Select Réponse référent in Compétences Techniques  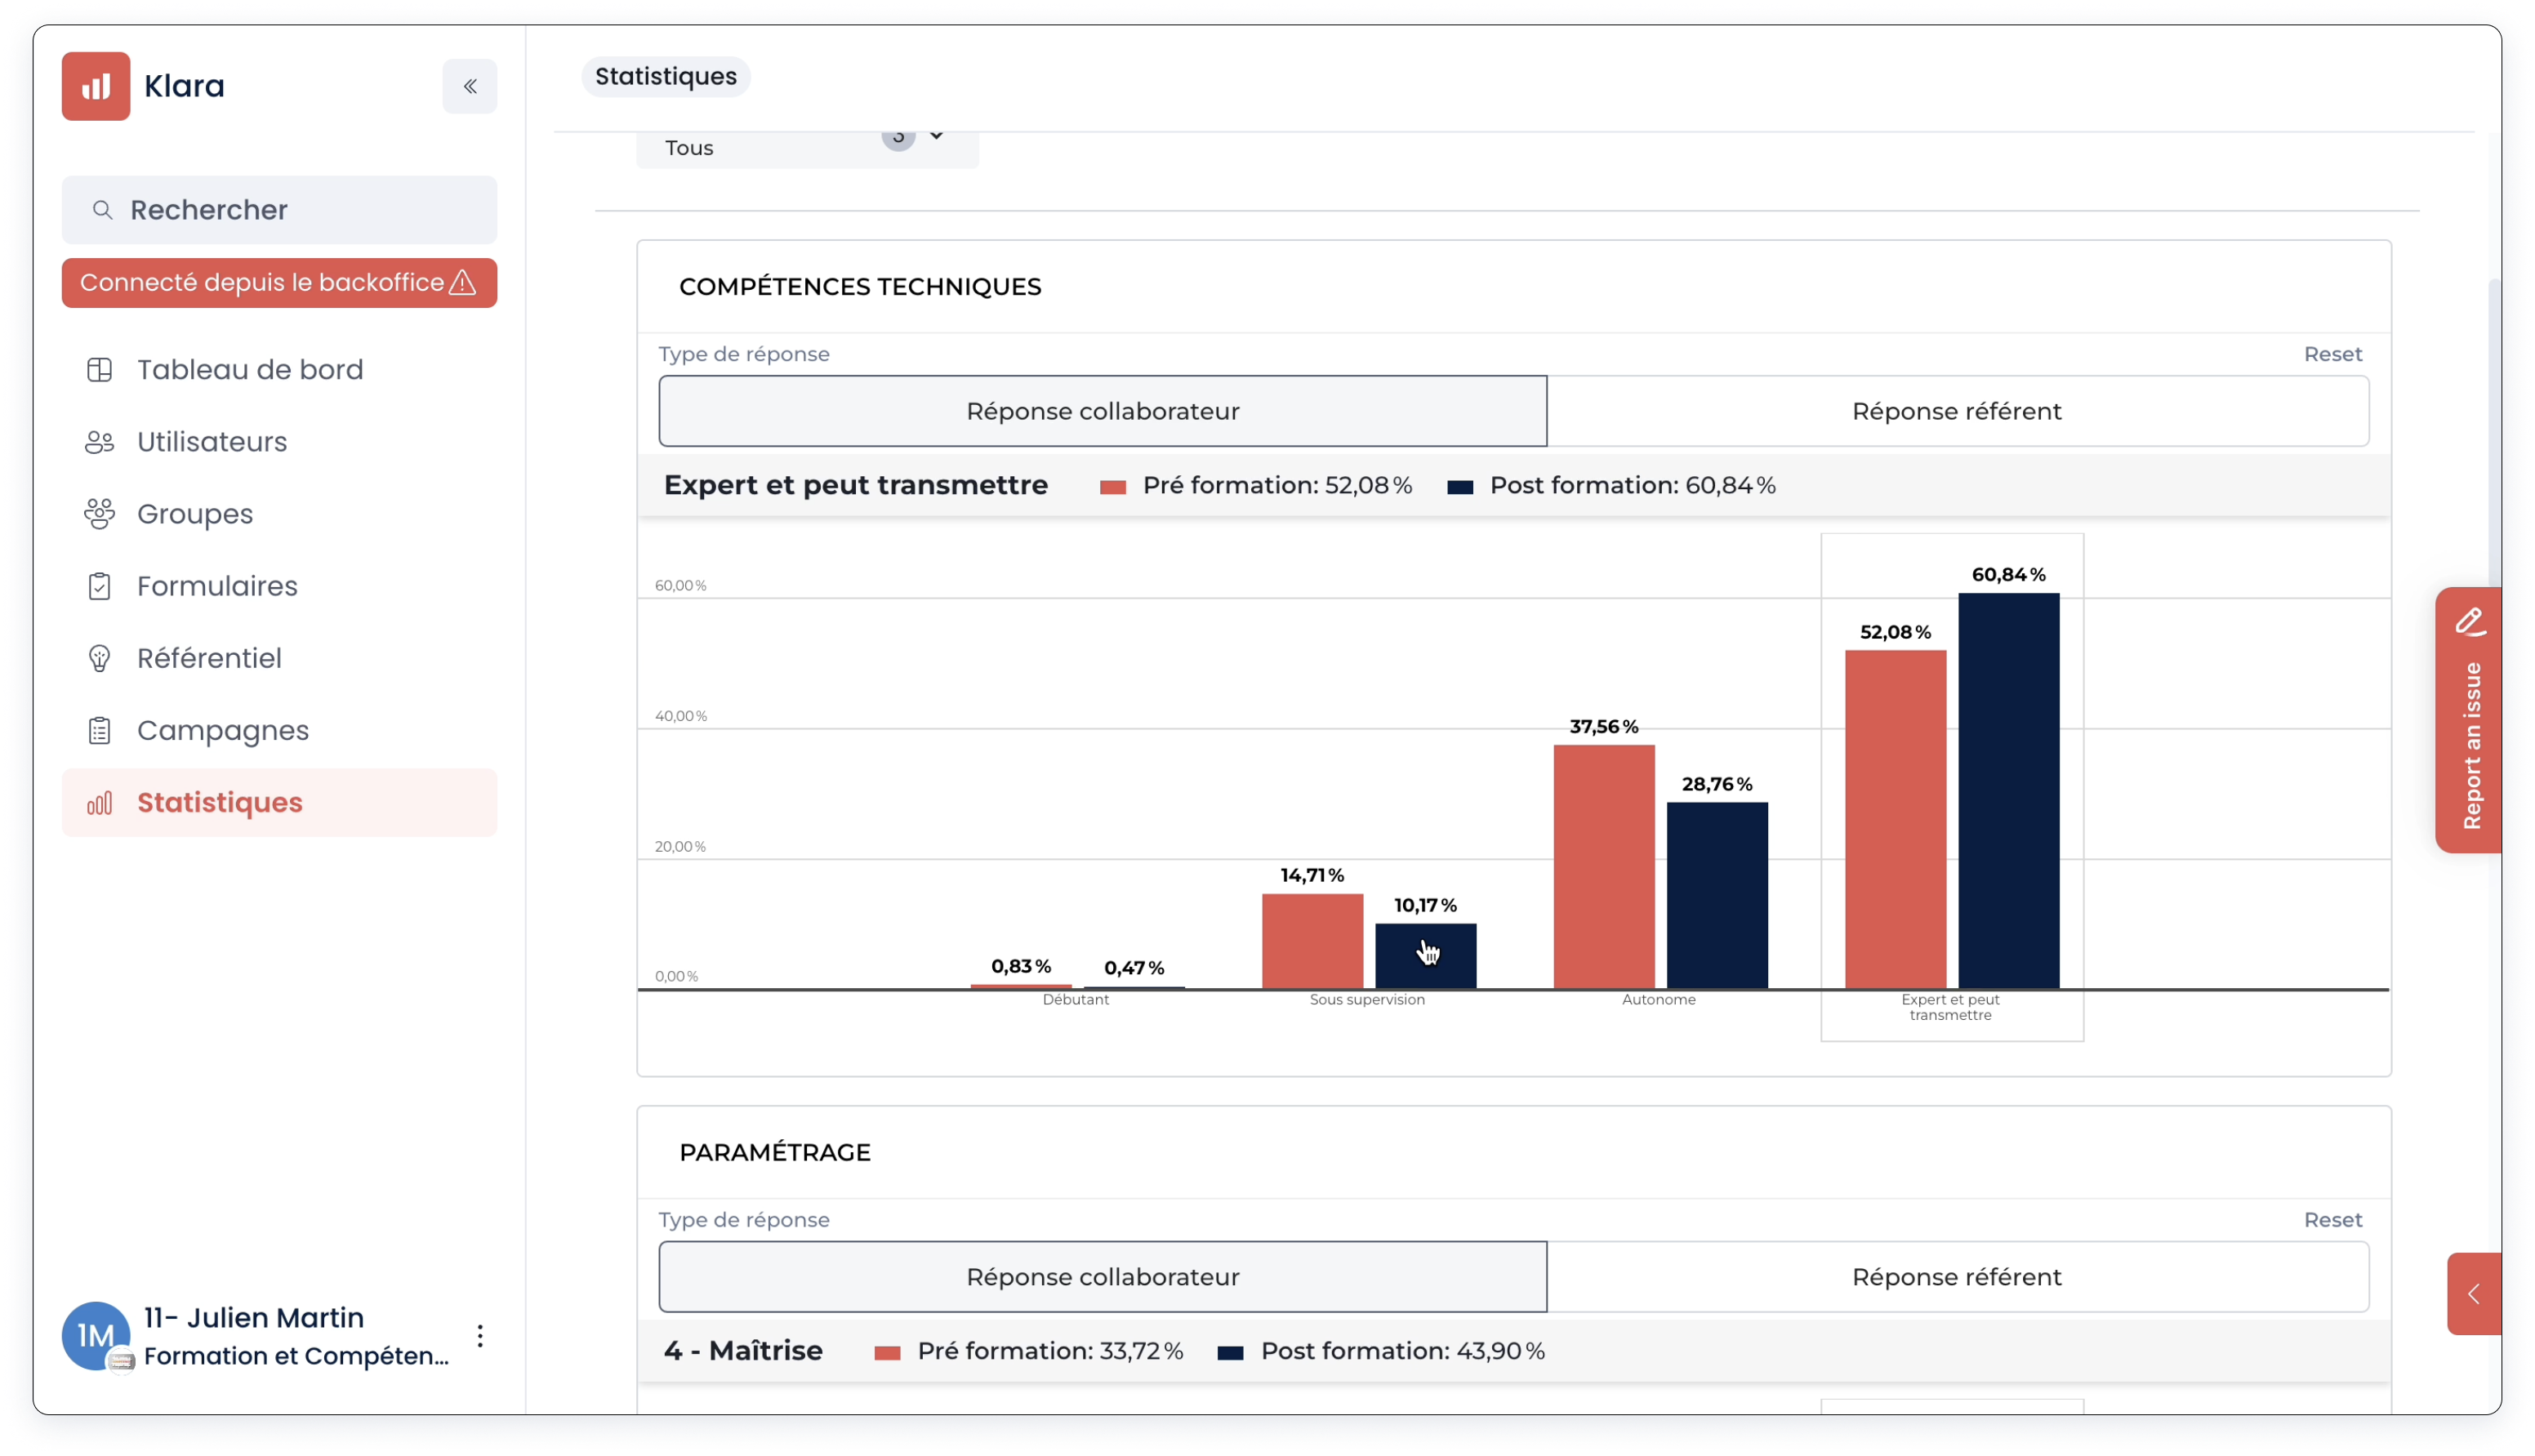click(1956, 411)
